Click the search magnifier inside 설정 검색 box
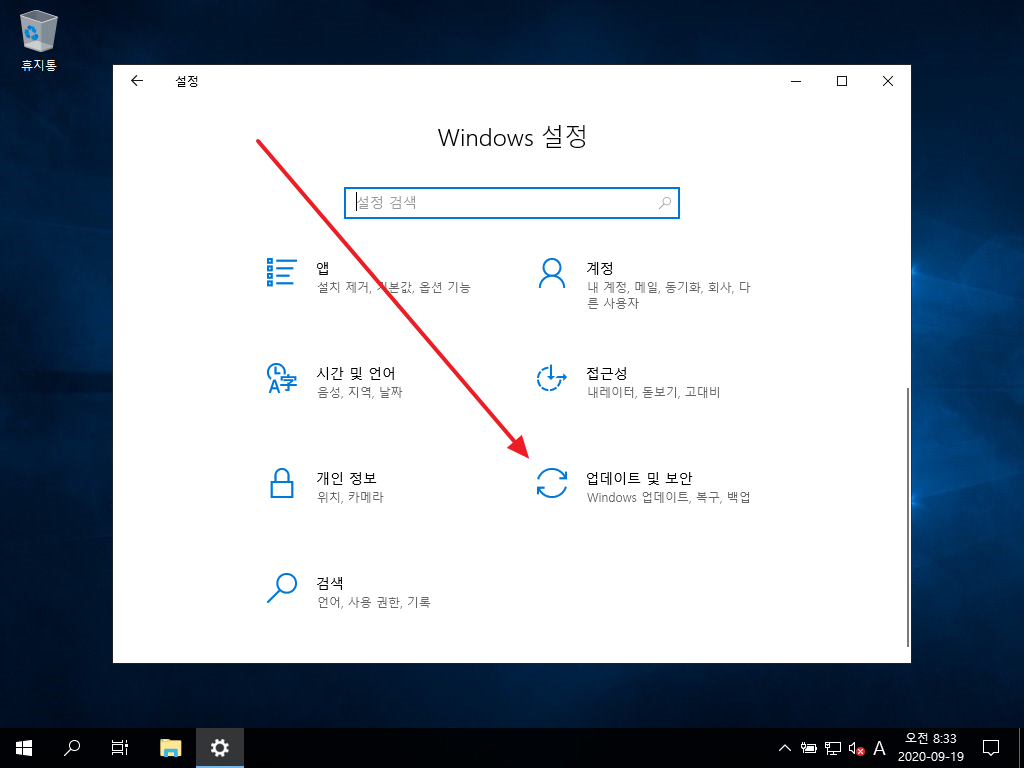Viewport: 1024px width, 768px height. pyautogui.click(x=665, y=202)
